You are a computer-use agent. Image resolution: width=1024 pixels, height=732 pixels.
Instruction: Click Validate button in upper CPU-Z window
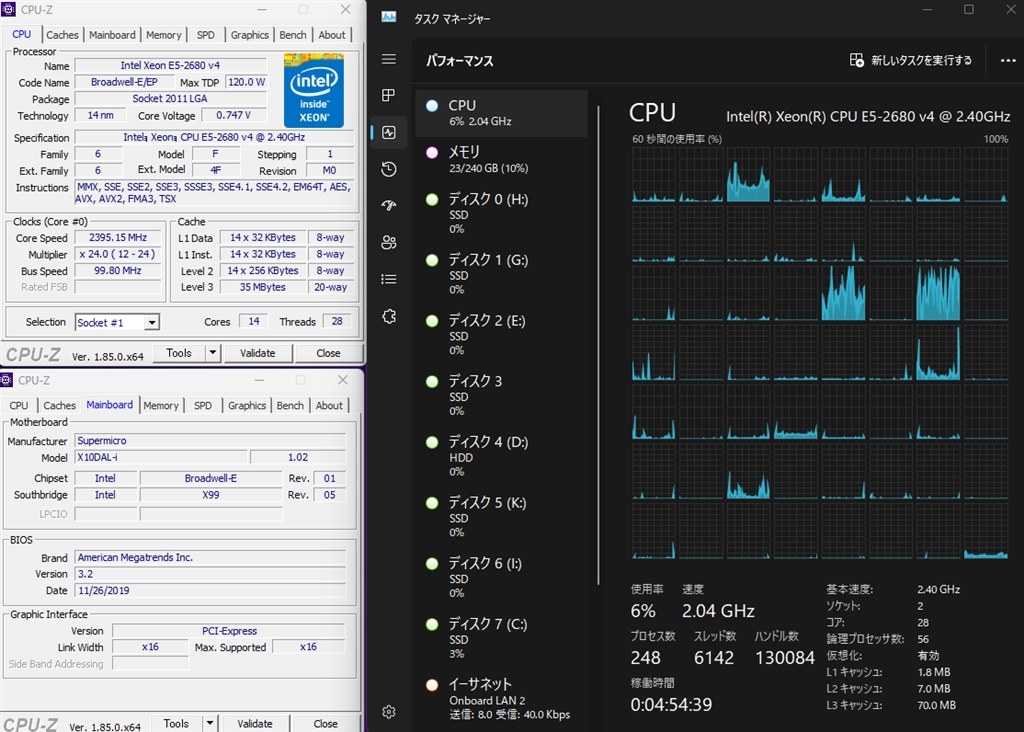pyautogui.click(x=257, y=353)
